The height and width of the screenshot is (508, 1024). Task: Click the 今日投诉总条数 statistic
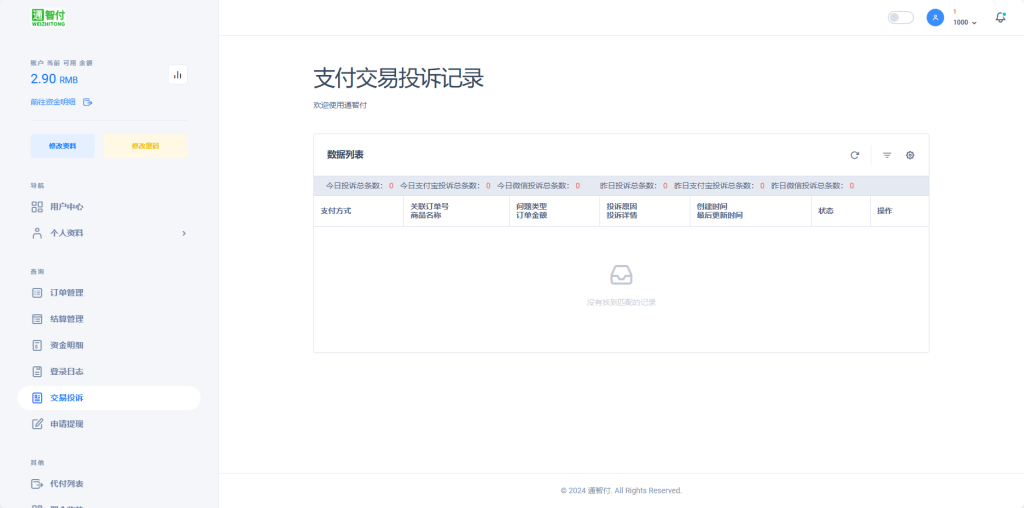click(359, 186)
